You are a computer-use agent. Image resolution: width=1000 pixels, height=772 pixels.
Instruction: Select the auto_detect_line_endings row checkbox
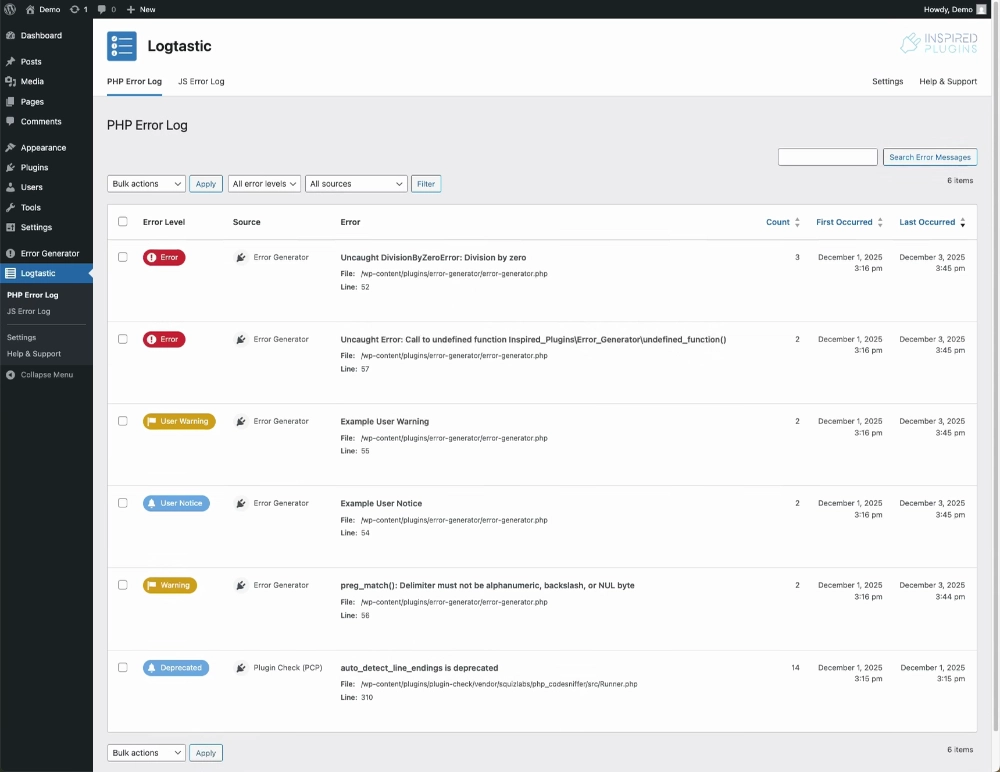point(122,667)
